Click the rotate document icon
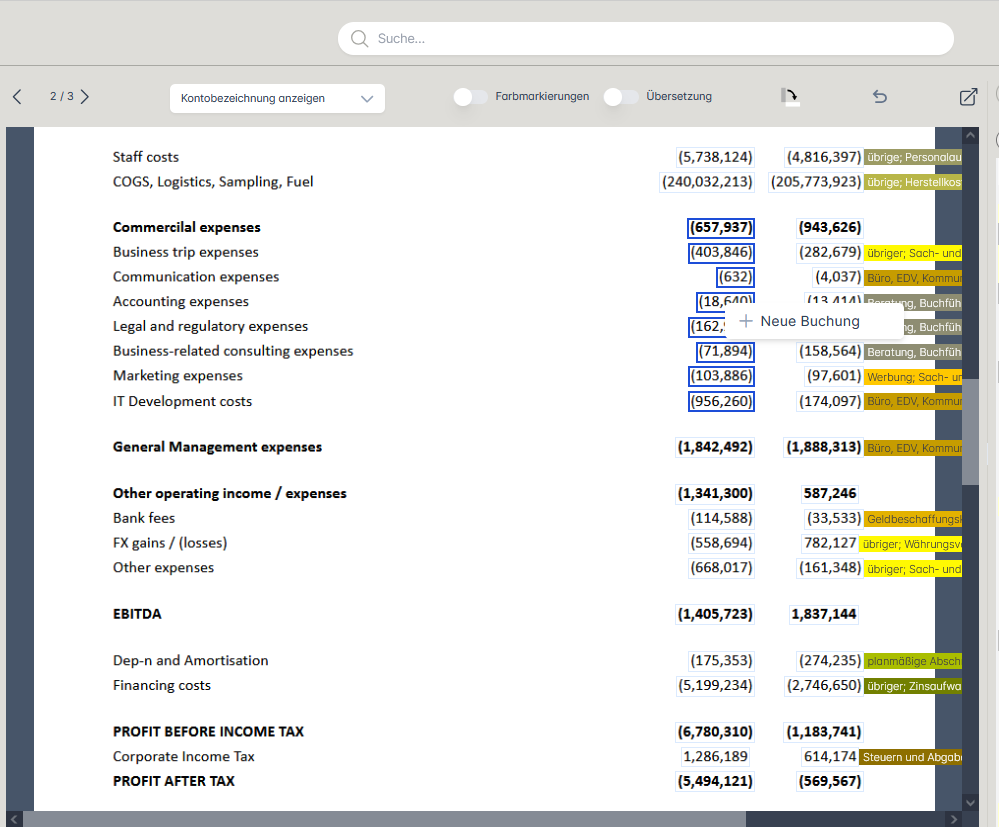999x827 pixels. (790, 97)
